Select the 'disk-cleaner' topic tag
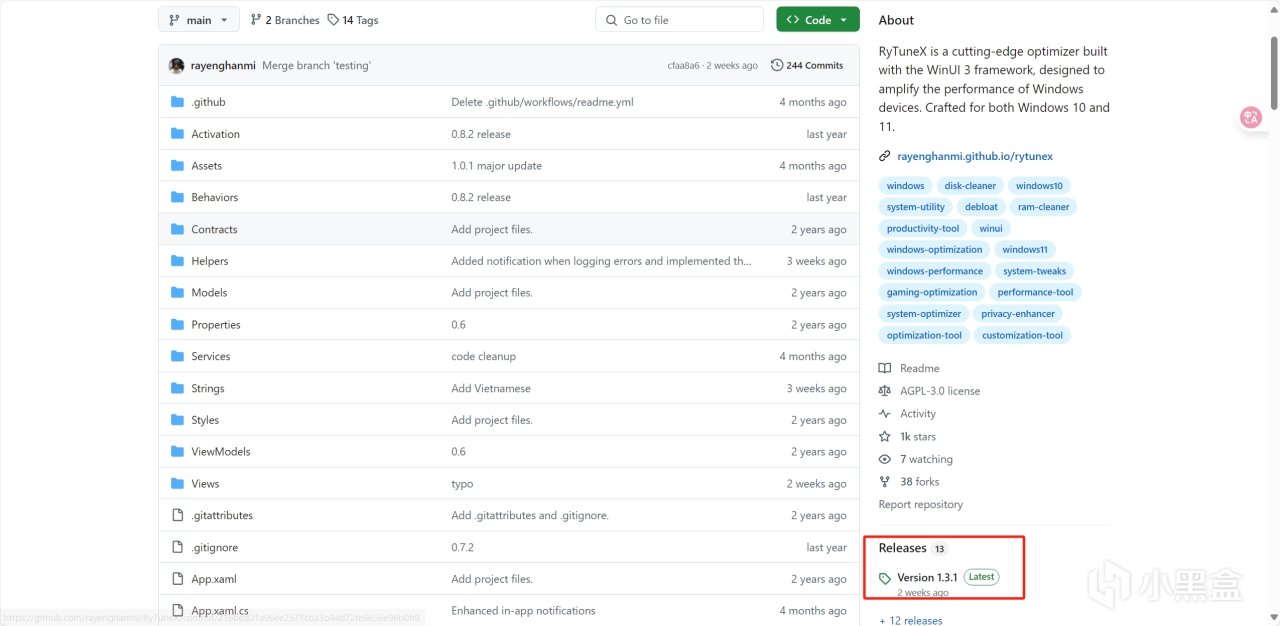 (x=970, y=186)
